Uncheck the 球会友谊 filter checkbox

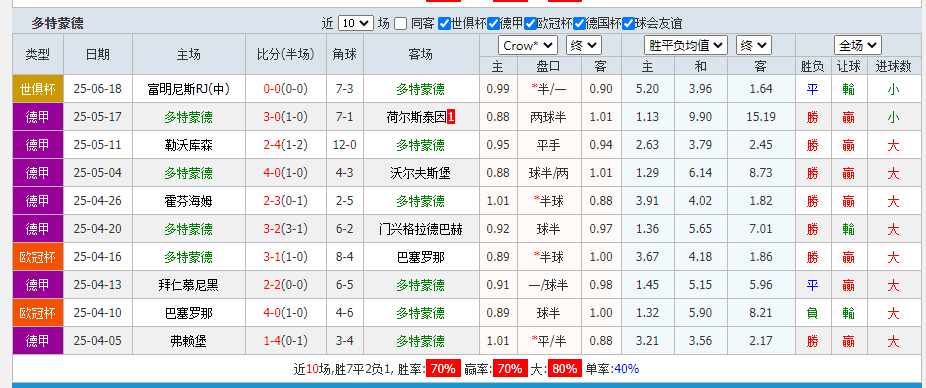tap(628, 24)
